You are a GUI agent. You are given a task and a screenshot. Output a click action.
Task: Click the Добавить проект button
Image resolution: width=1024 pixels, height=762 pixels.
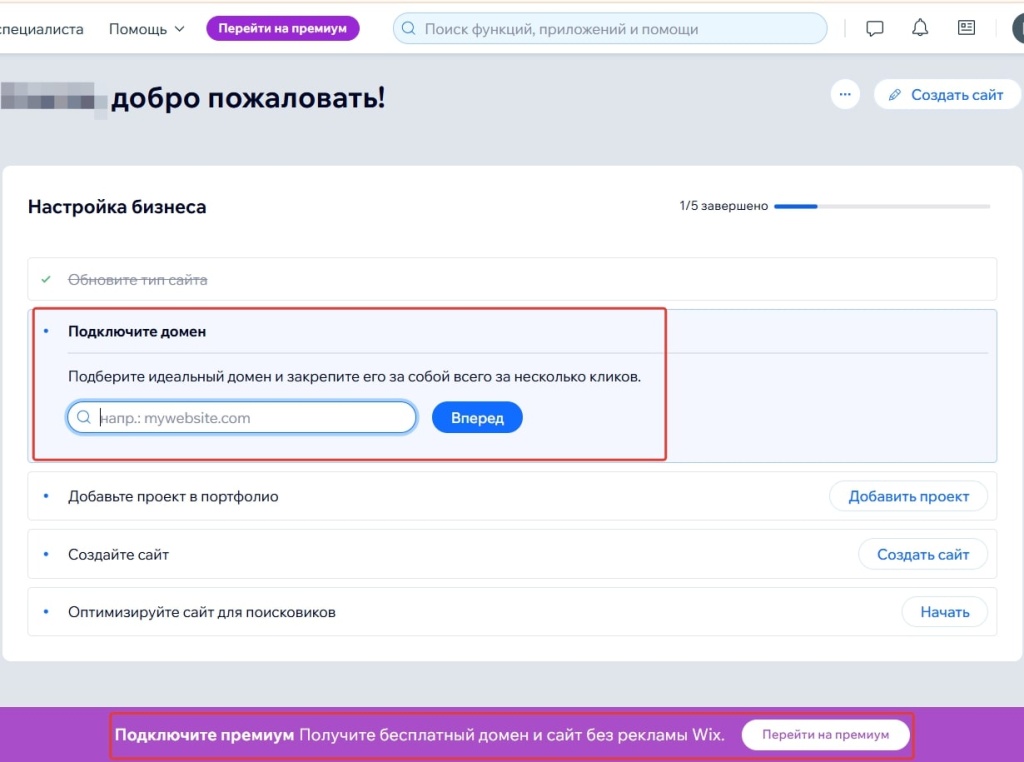pos(908,496)
